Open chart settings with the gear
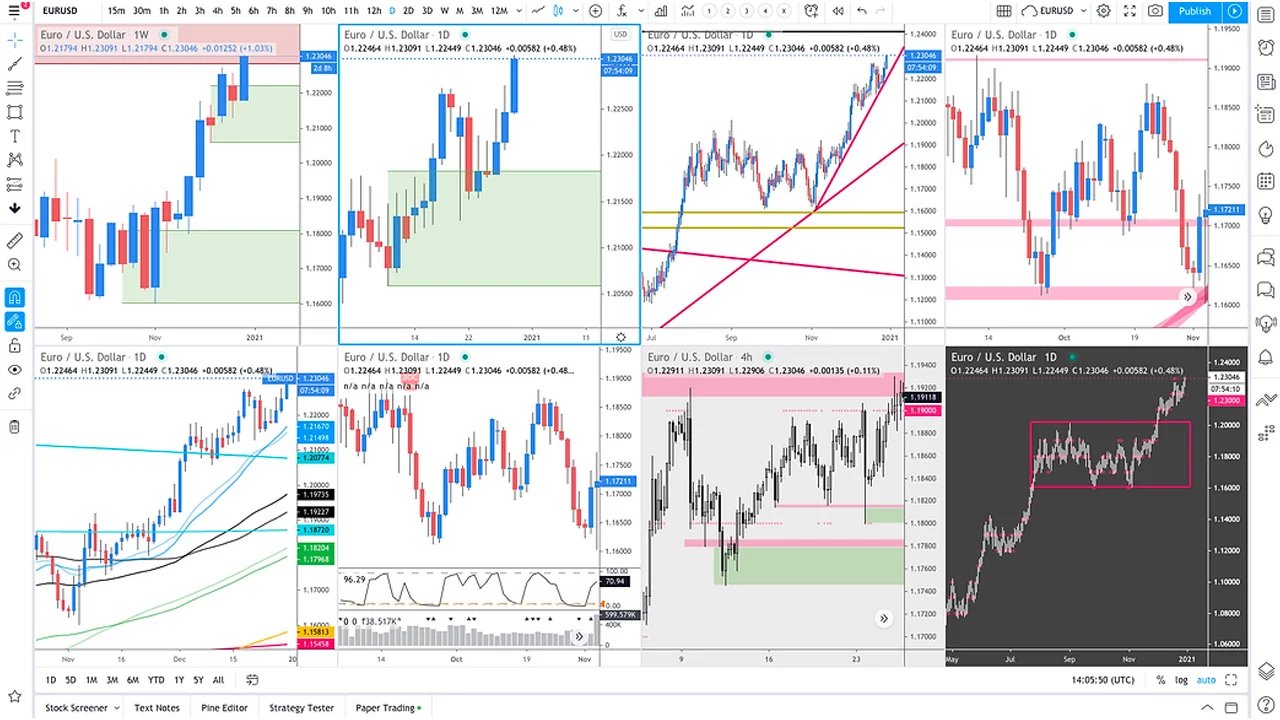Screen dimensions: 1280x720 point(1103,11)
